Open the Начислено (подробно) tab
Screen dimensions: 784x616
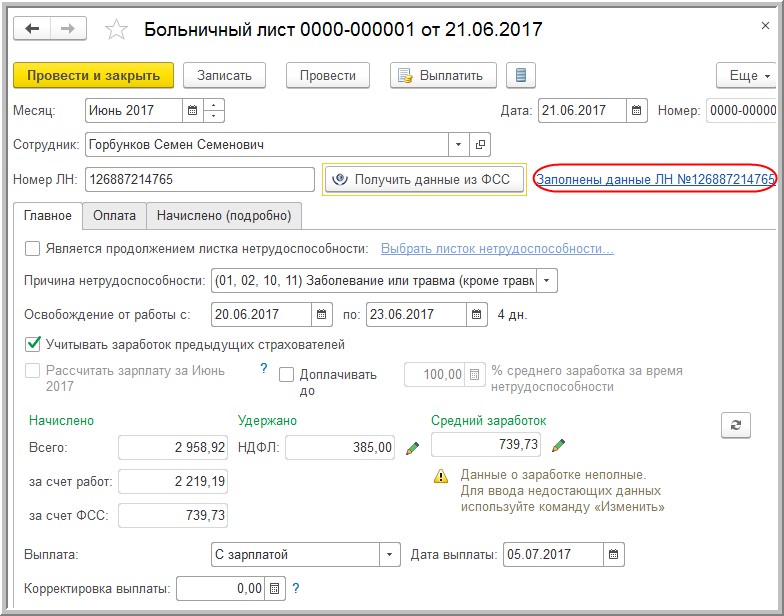click(224, 216)
